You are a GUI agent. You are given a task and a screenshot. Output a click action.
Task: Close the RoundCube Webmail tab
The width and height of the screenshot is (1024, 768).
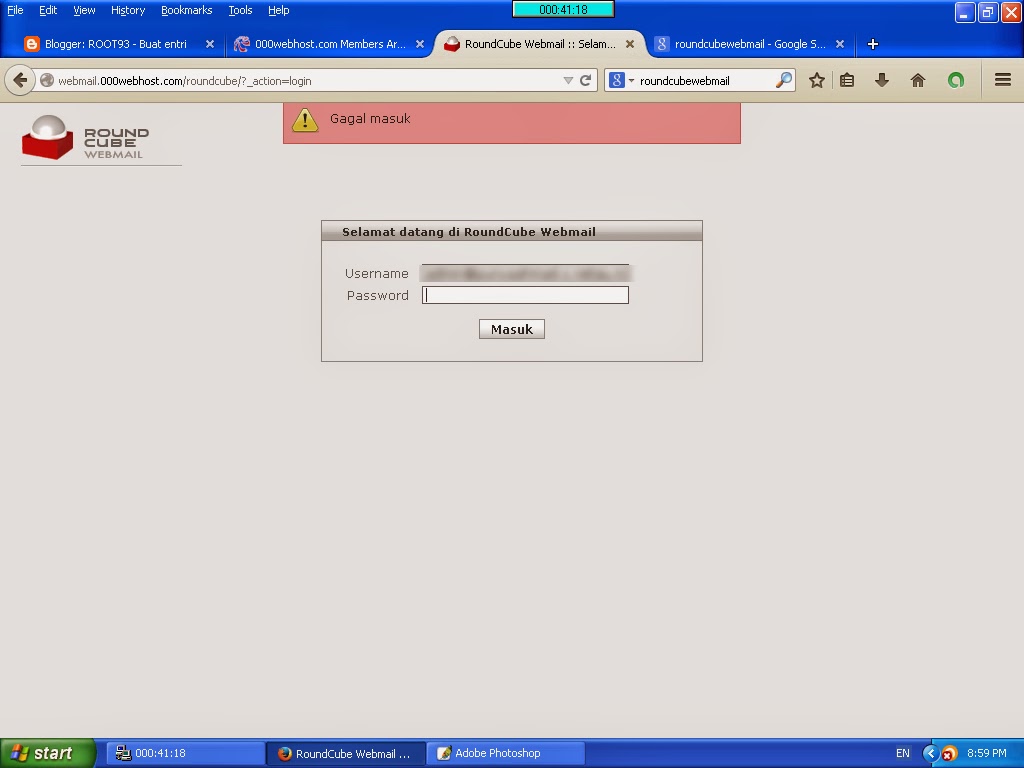coord(630,44)
